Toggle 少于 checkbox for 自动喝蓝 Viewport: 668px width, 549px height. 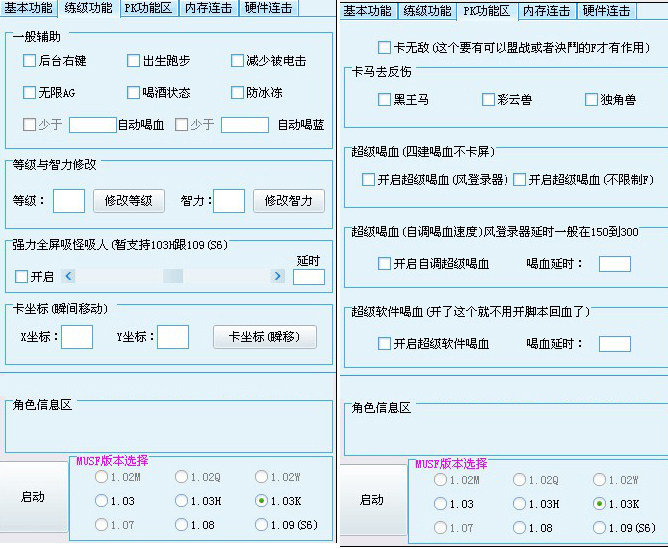click(181, 124)
